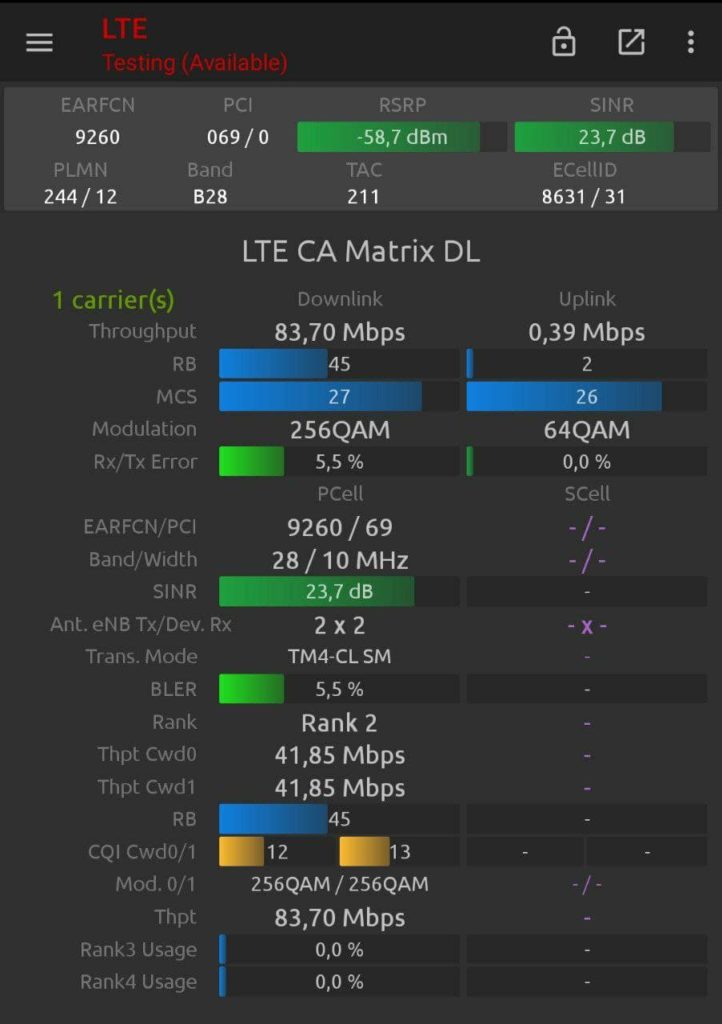This screenshot has height=1024, width=722.
Task: Tap the downlink RB 45 bar
Action: tap(339, 364)
